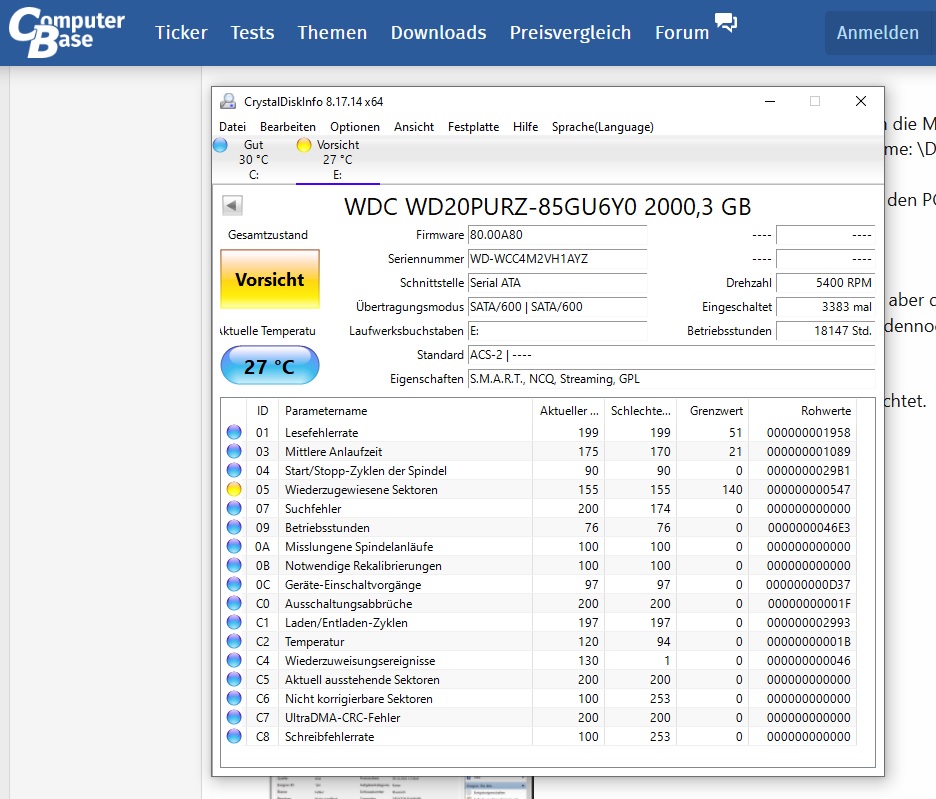The image size is (936, 799).
Task: Open the Festplatte menu
Action: tap(473, 127)
